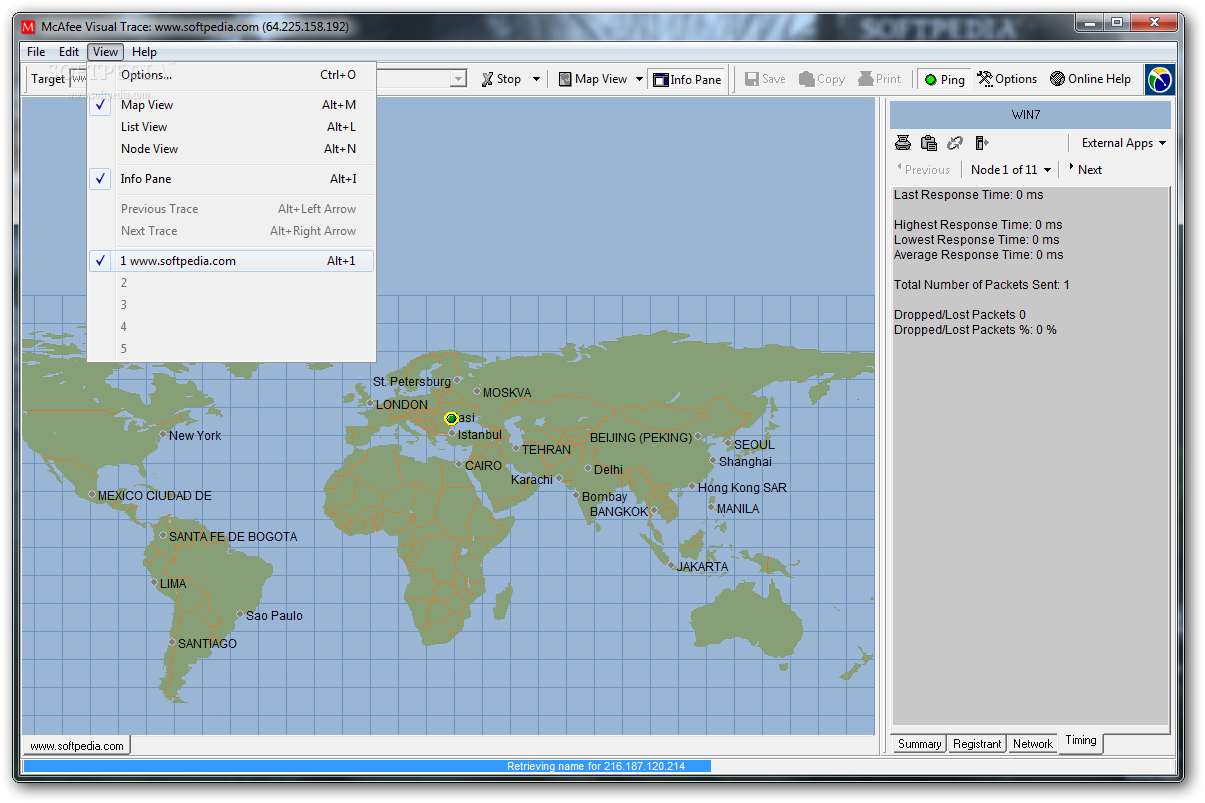
Task: Switch to the Summary tab
Action: click(919, 744)
